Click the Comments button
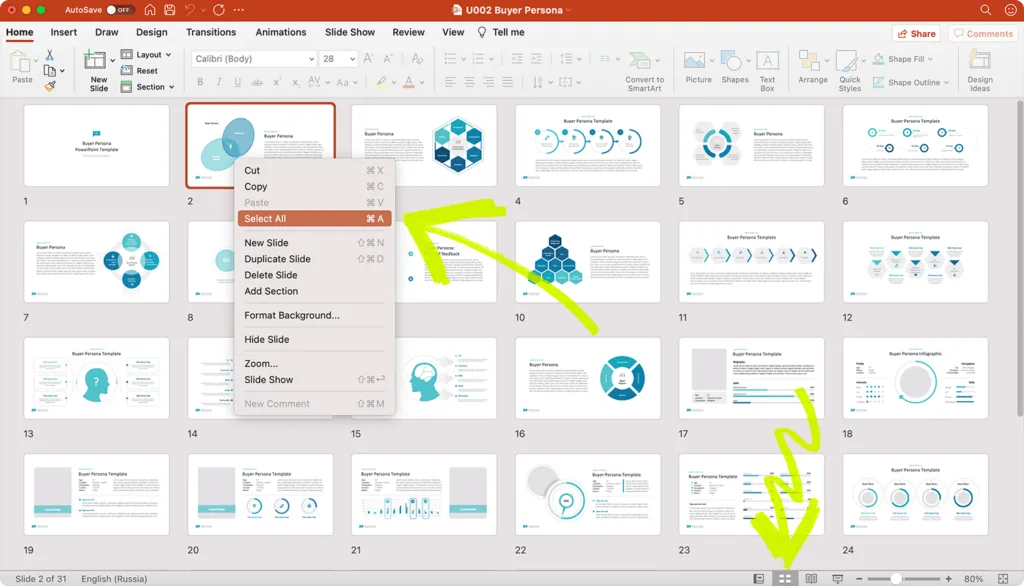The image size is (1024, 586). [x=983, y=33]
